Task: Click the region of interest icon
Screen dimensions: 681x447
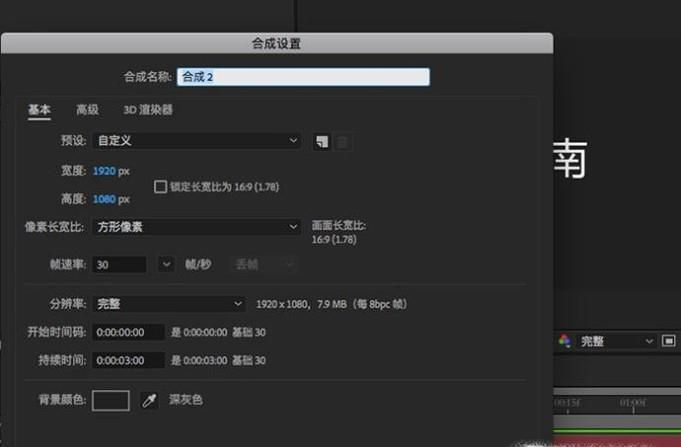Action: 668,341
